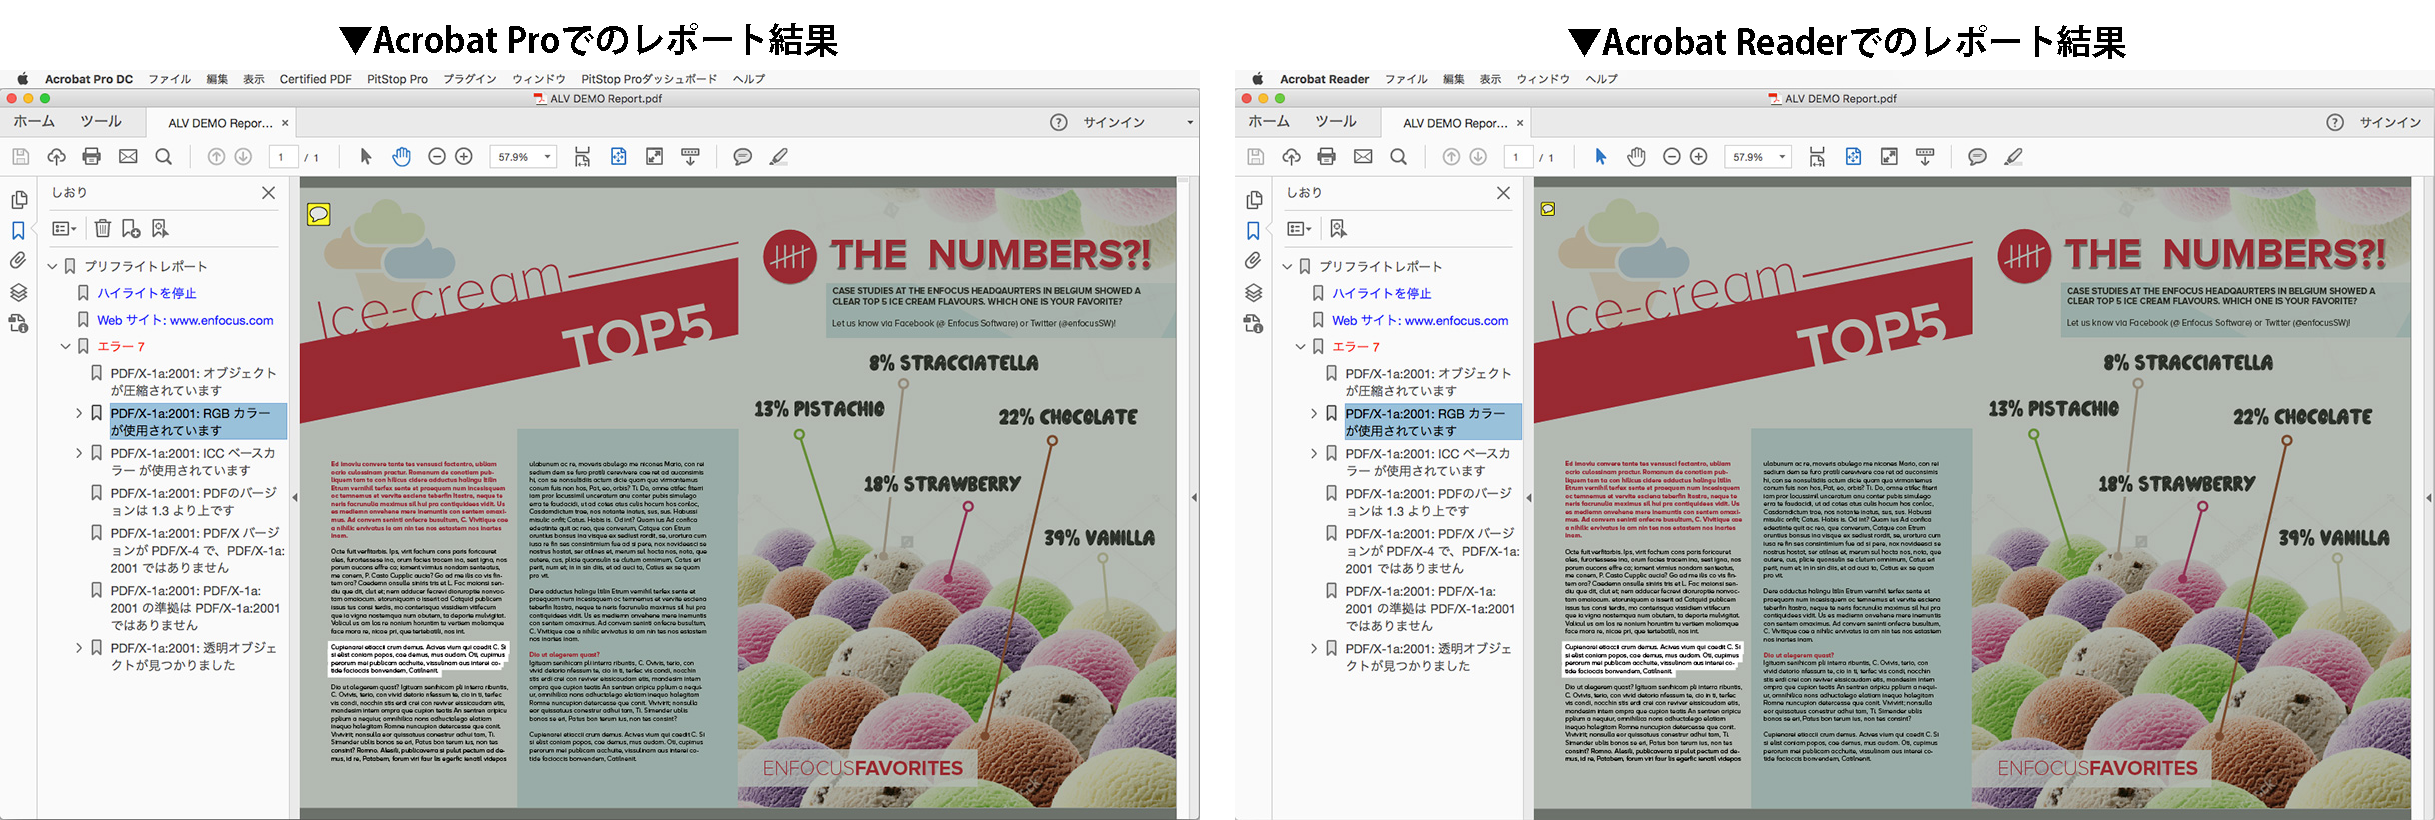Viewport: 2435px width, 820px height.
Task: Add a comment via speech bubble in Acrobat Reader
Action: pos(1977,157)
